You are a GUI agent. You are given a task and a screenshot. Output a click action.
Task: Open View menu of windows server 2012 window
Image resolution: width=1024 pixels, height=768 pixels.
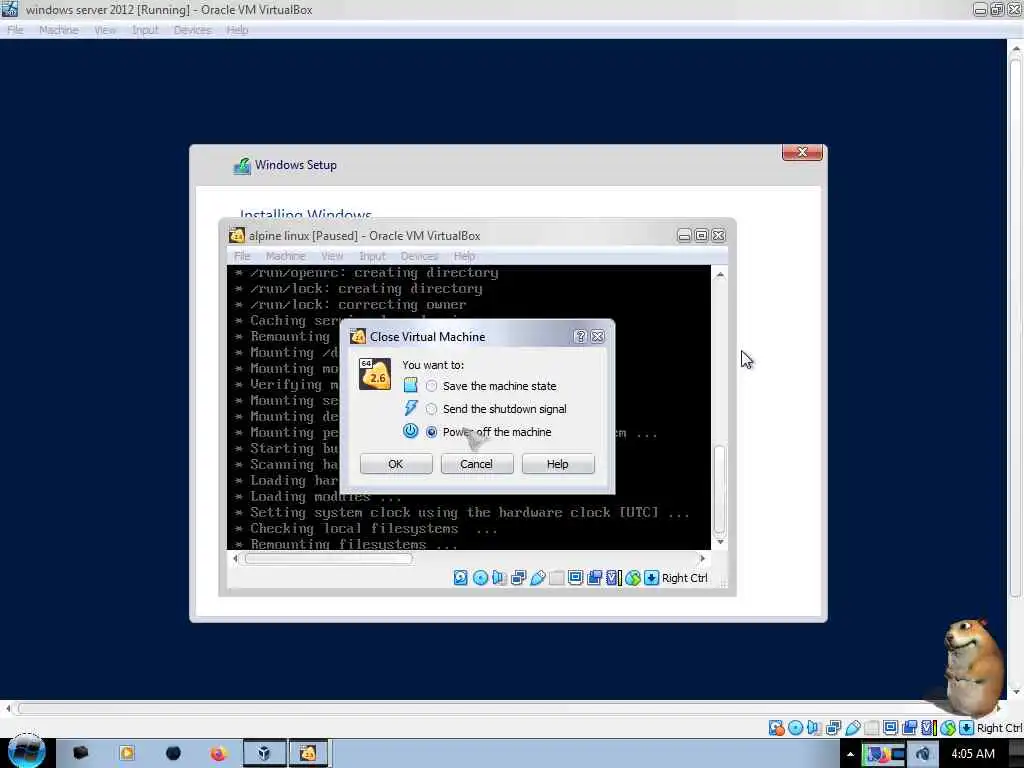tap(104, 30)
